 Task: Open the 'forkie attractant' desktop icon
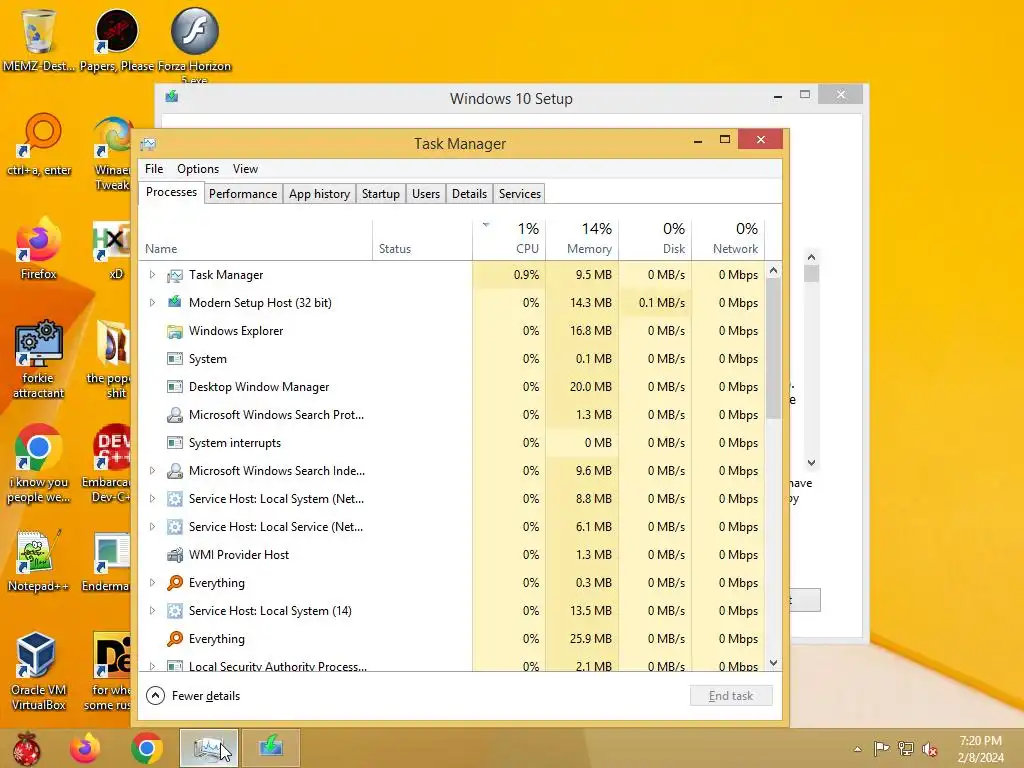[x=38, y=358]
